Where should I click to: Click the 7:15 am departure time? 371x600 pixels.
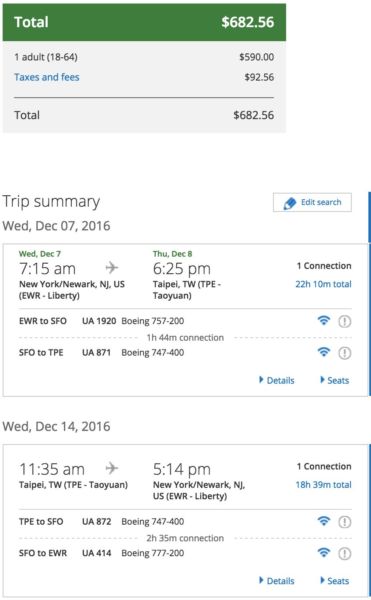point(47,269)
